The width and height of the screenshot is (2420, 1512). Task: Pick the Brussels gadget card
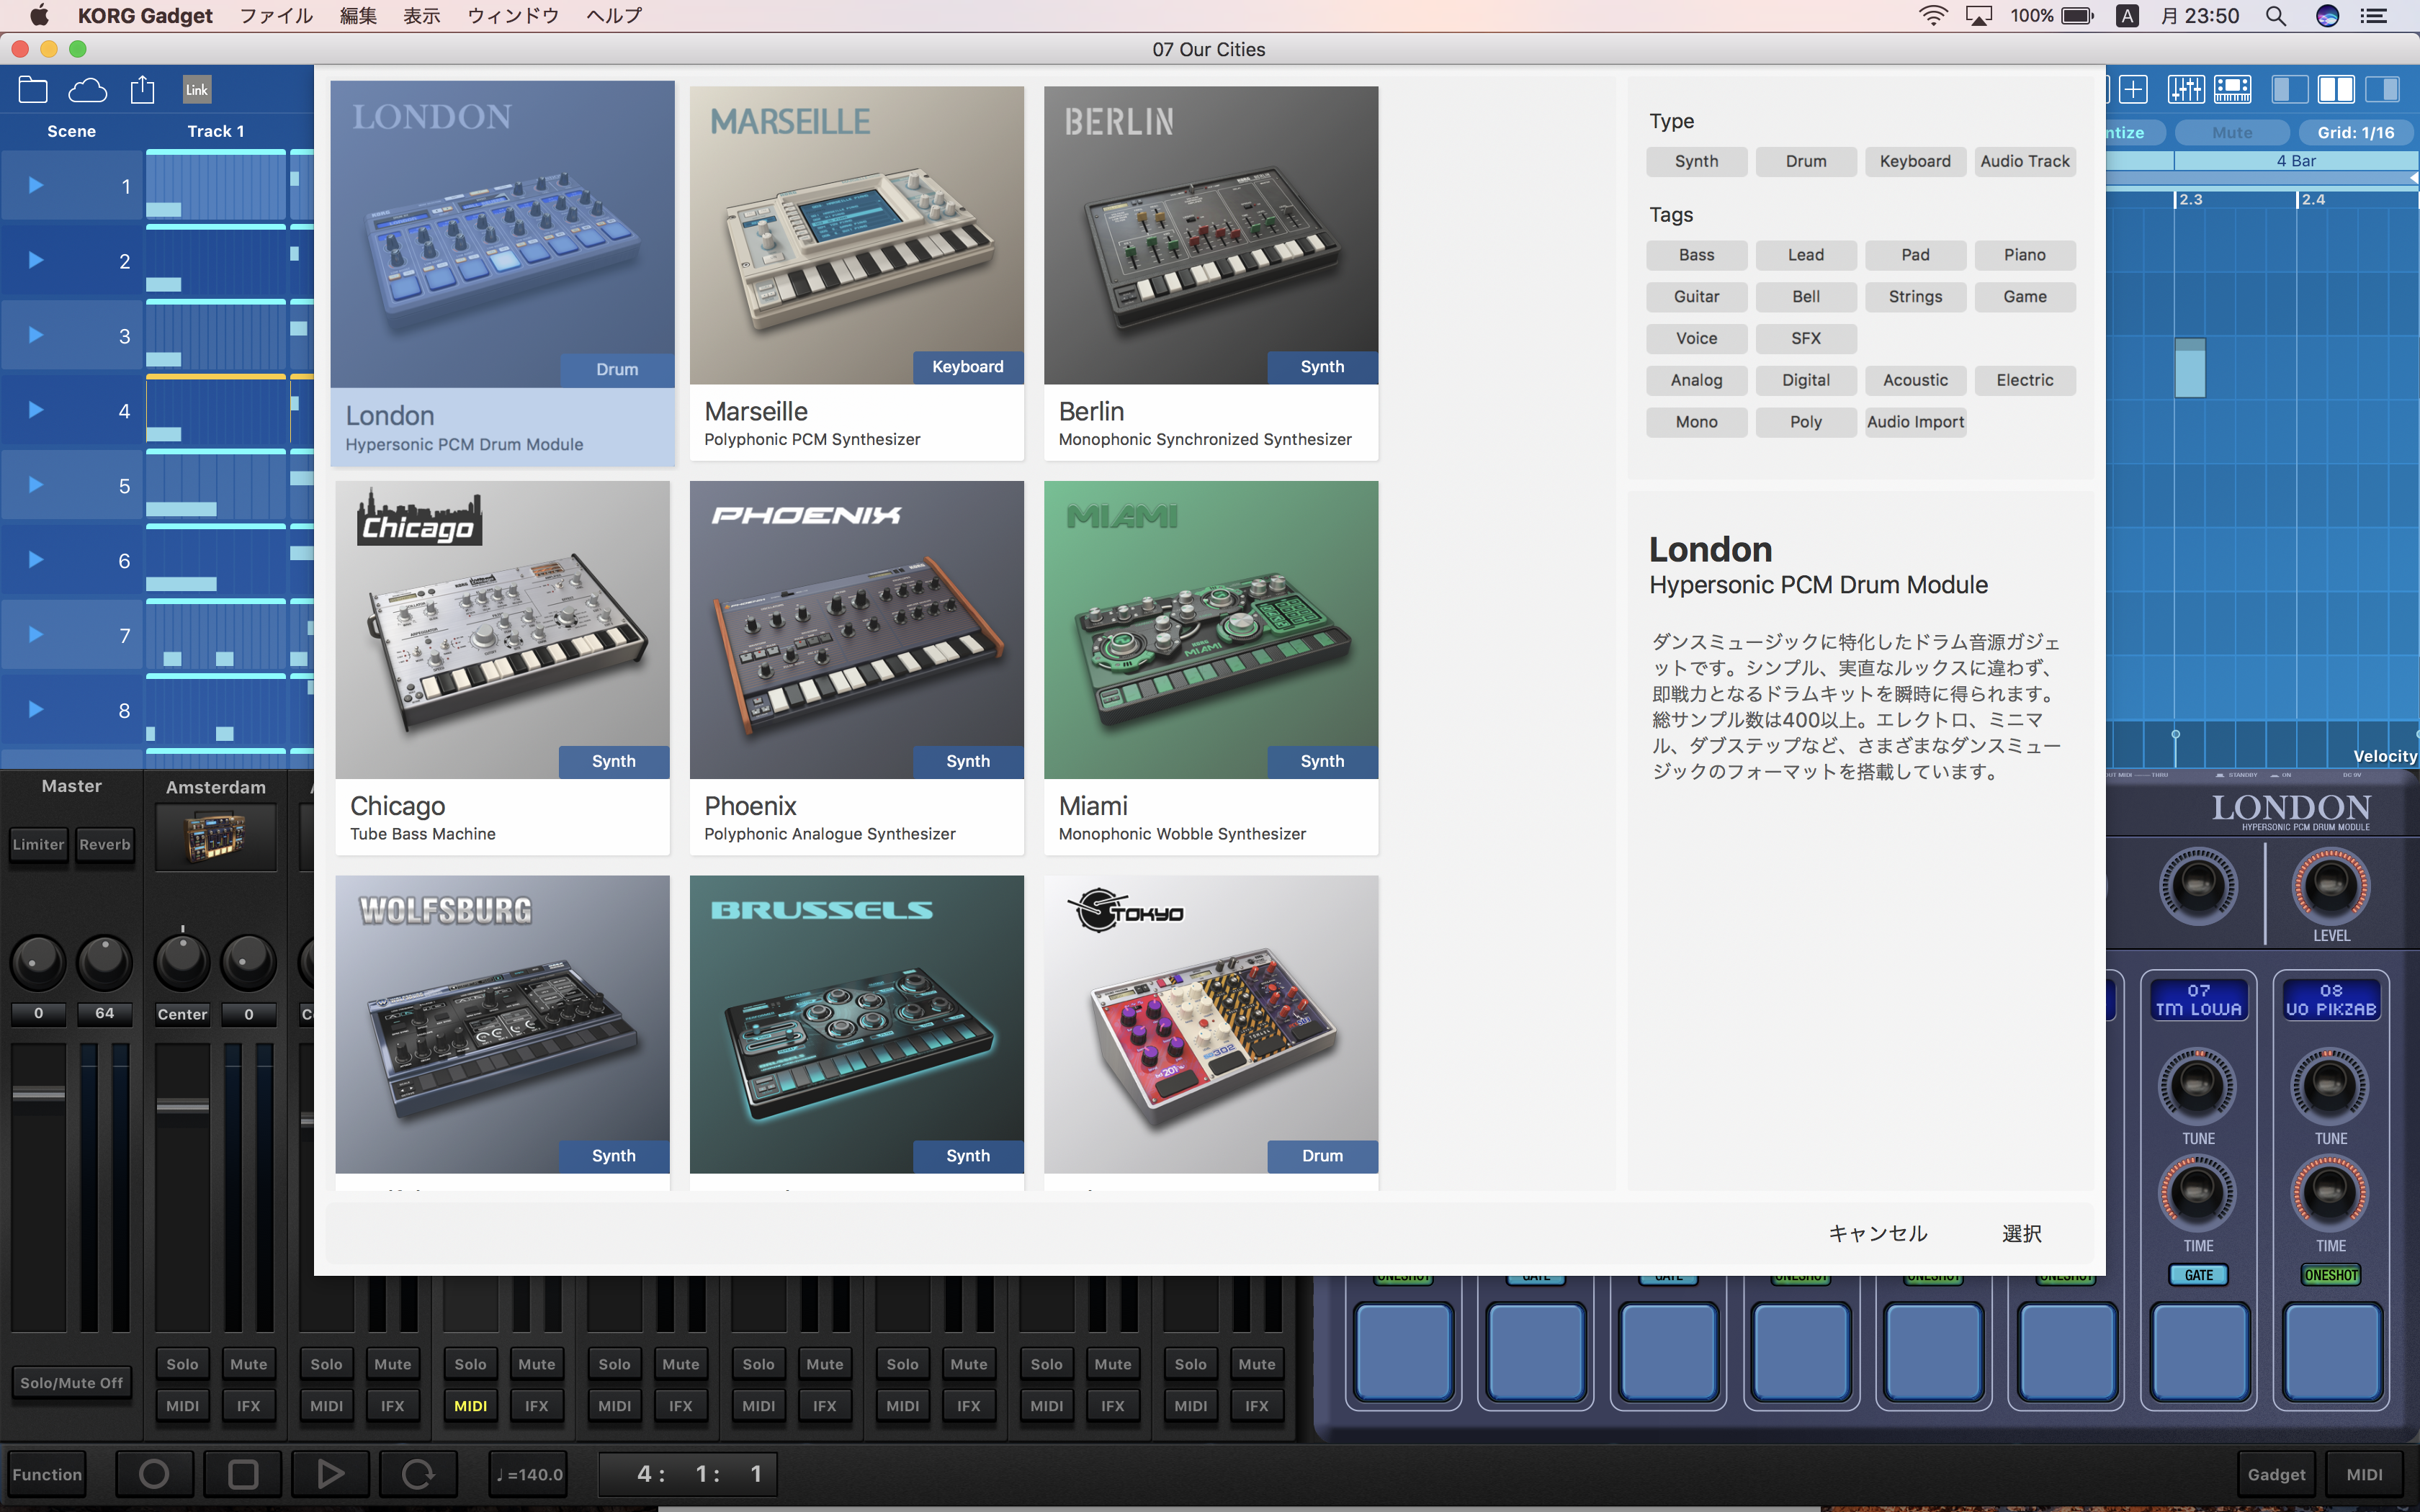[857, 1032]
